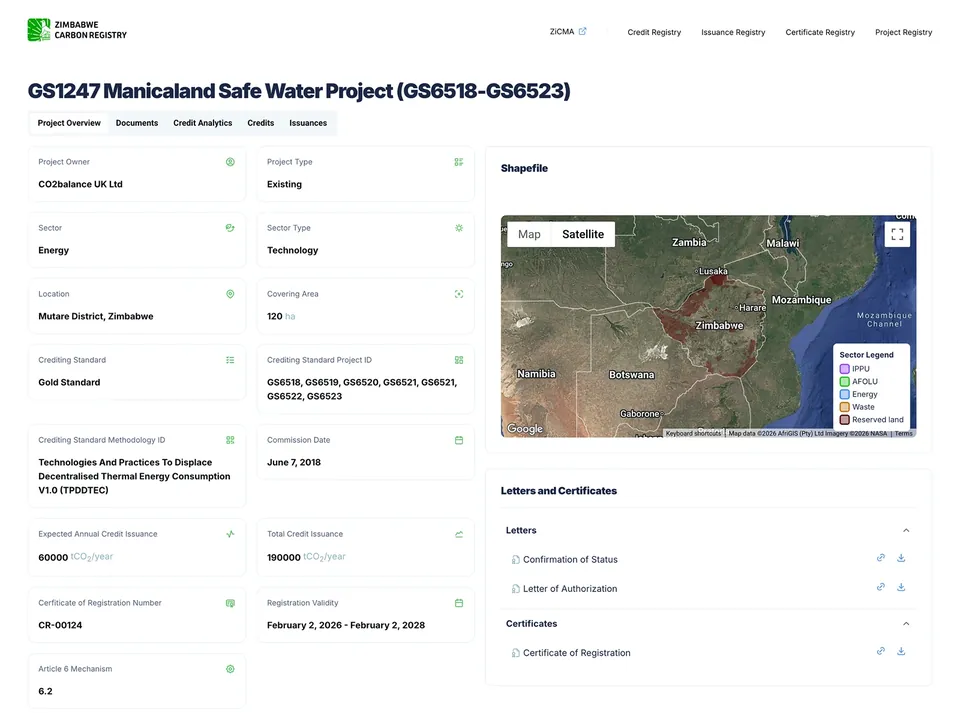
Task: Collapse the Letters section
Action: click(906, 530)
